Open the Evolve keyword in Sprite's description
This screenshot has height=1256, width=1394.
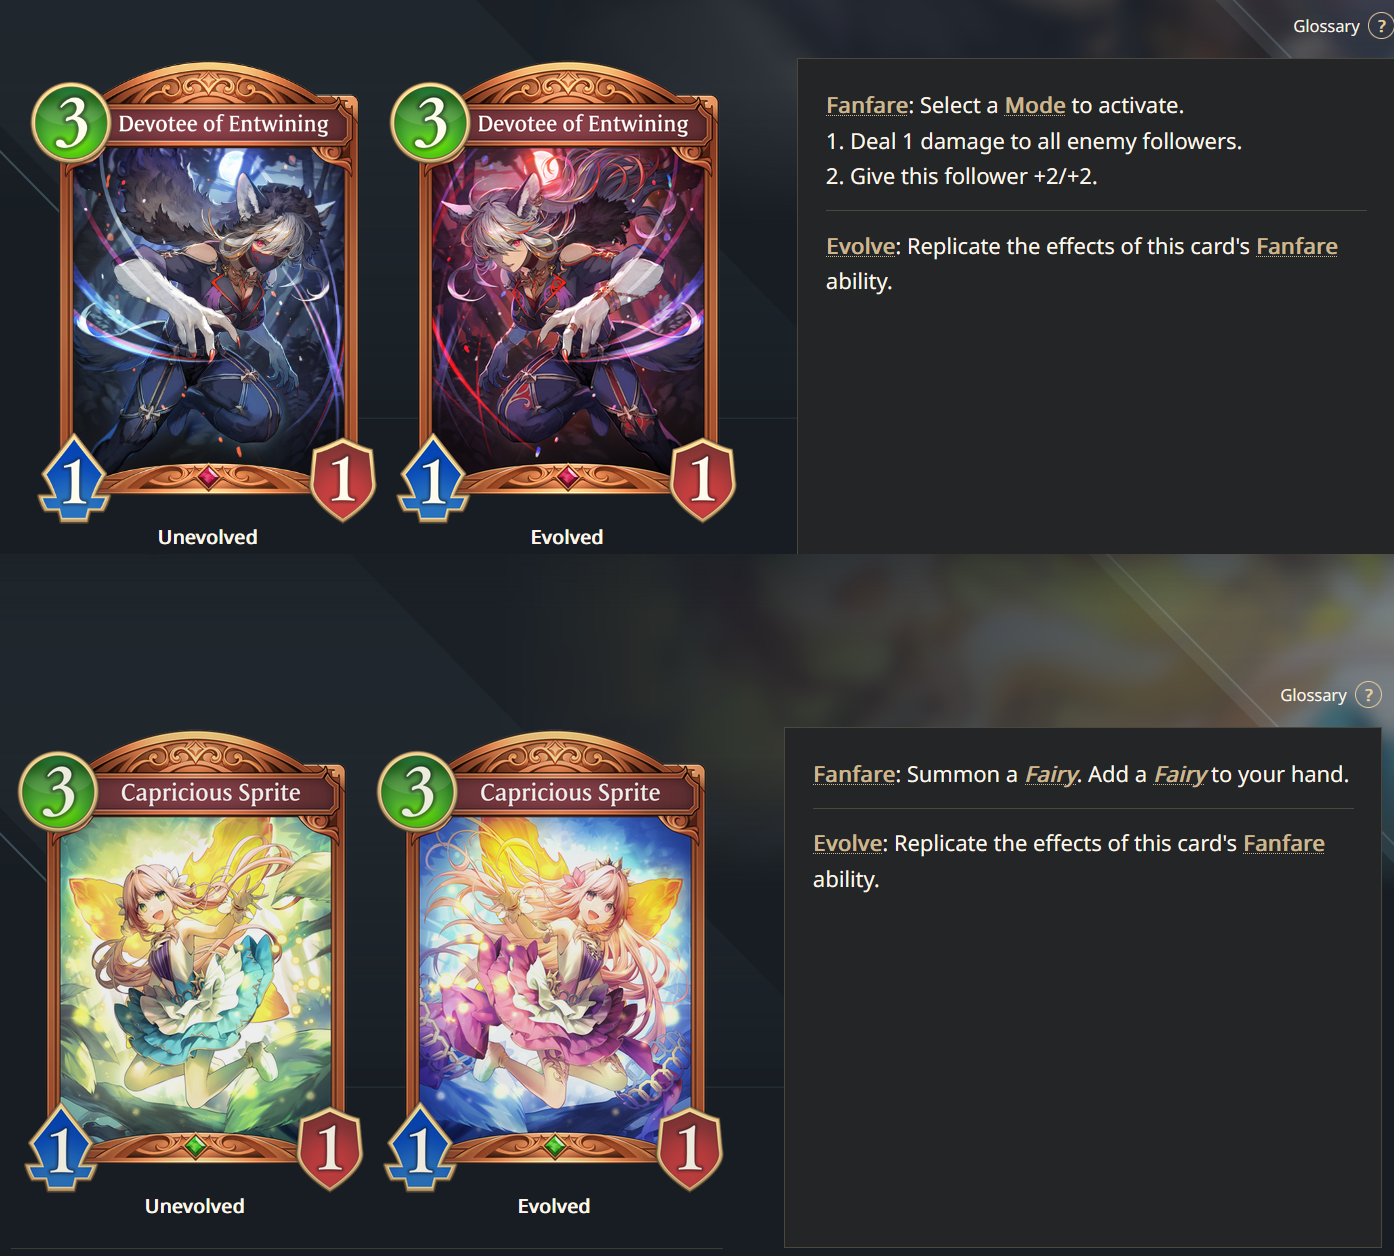847,843
